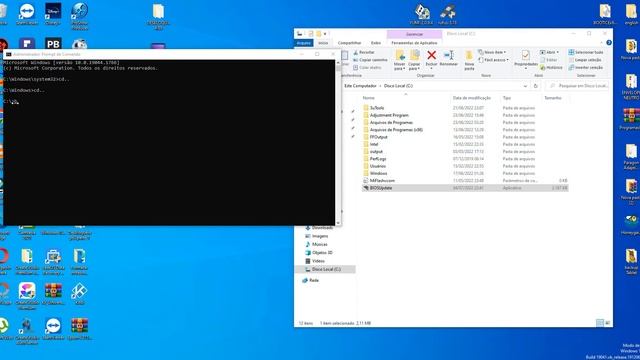Switch to the Exibir ribbon tab
The height and width of the screenshot is (360, 640).
point(376,43)
